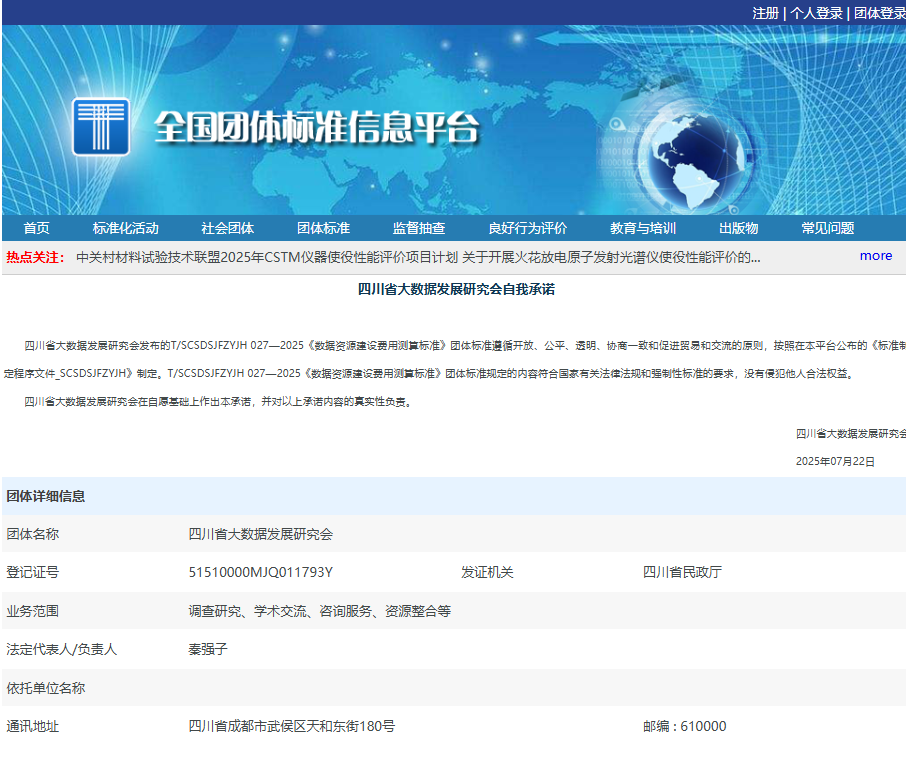Click the platform logo icon in banner
Image resolution: width=906 pixels, height=761 pixels.
pos(101,126)
